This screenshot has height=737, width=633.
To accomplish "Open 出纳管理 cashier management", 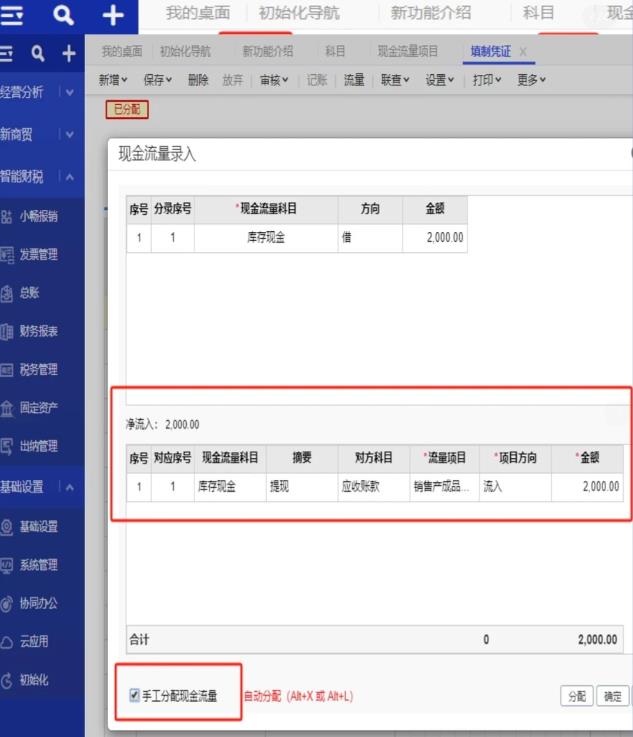I will coord(38,446).
